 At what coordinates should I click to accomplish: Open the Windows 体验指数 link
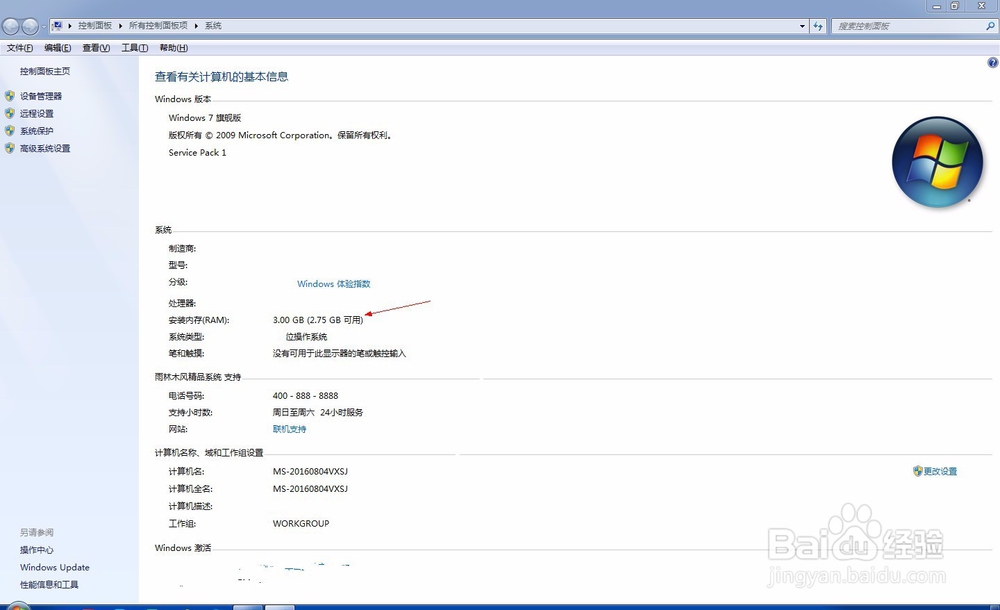pyautogui.click(x=334, y=284)
